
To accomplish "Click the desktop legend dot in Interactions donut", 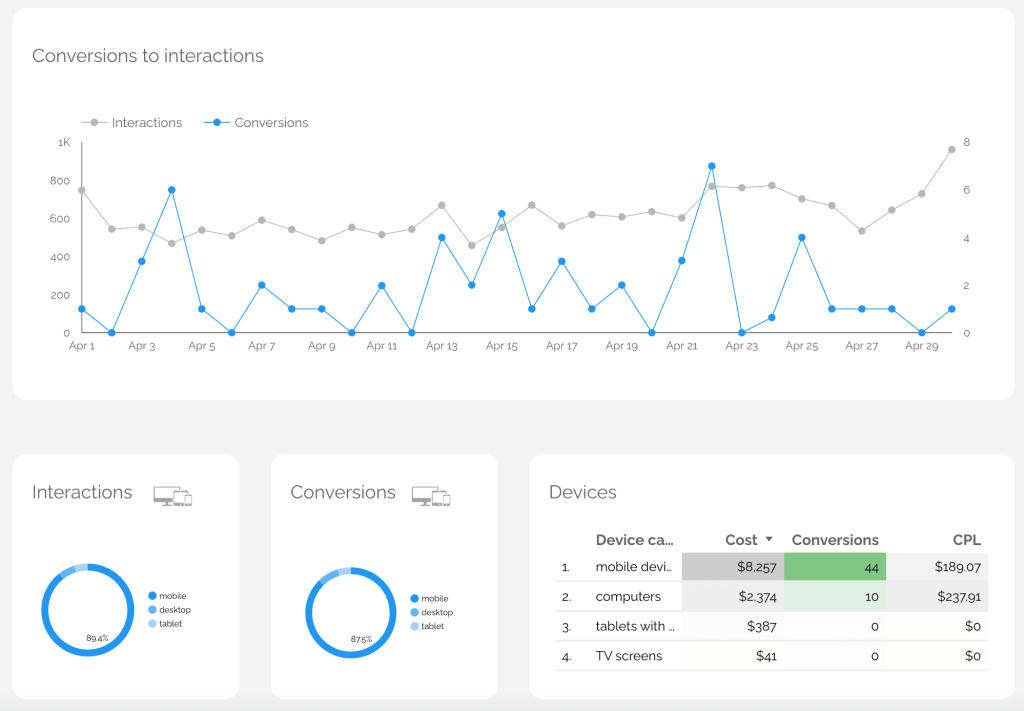I will point(152,610).
